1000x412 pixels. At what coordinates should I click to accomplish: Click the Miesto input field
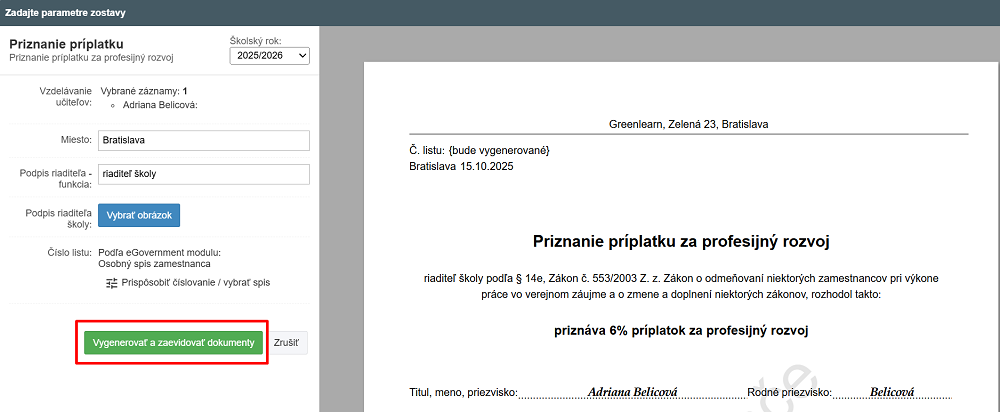click(203, 140)
